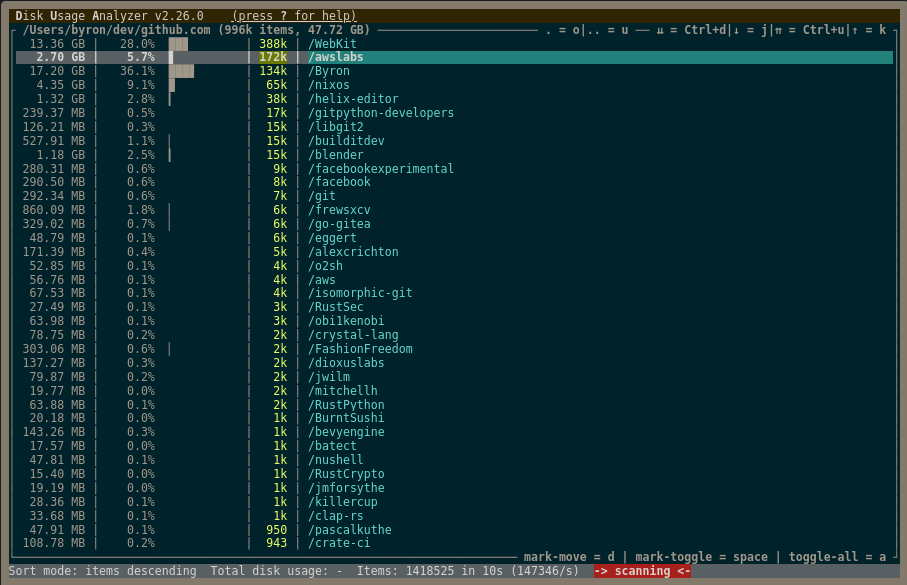This screenshot has width=907, height=585.
Task: Click the /FashionFreedom entry
Action: [x=454, y=348]
